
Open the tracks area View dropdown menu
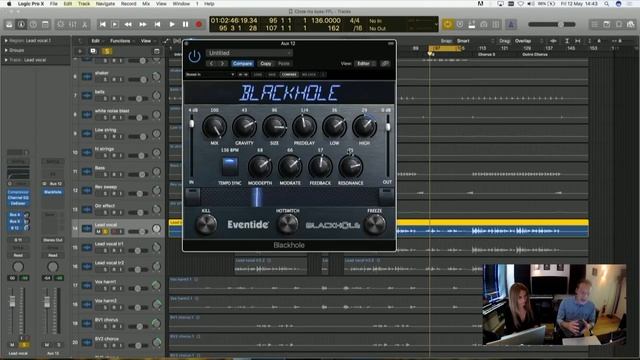(147, 41)
